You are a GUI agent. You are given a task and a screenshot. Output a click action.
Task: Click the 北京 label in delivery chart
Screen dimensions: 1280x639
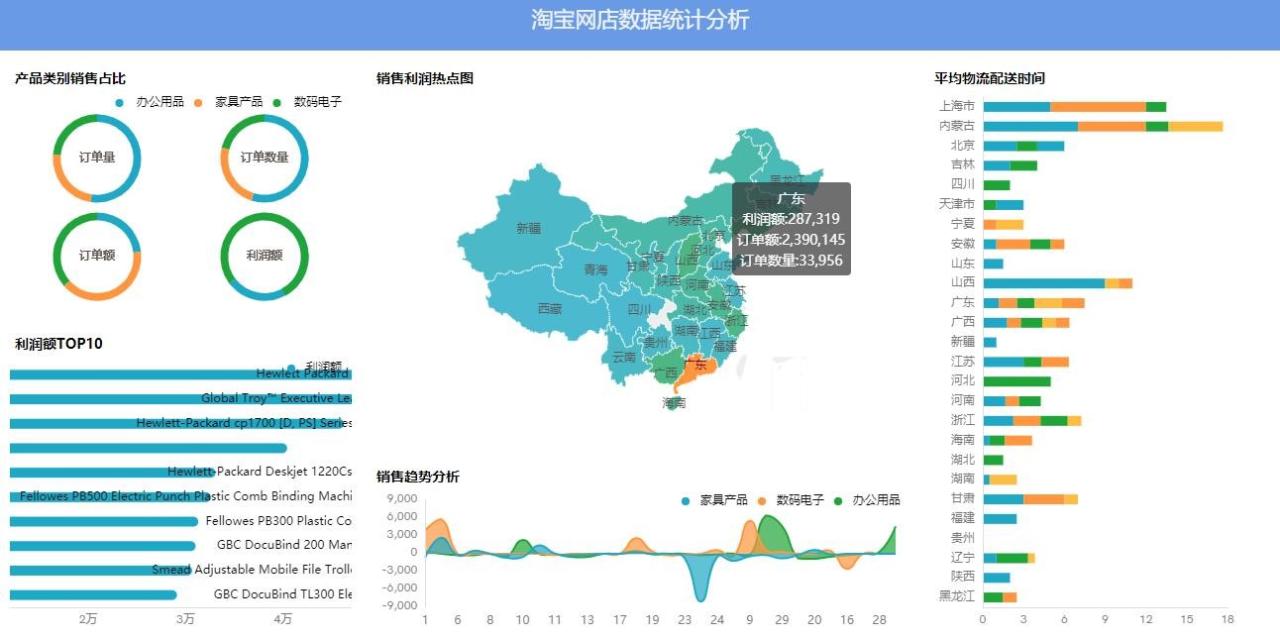(963, 146)
